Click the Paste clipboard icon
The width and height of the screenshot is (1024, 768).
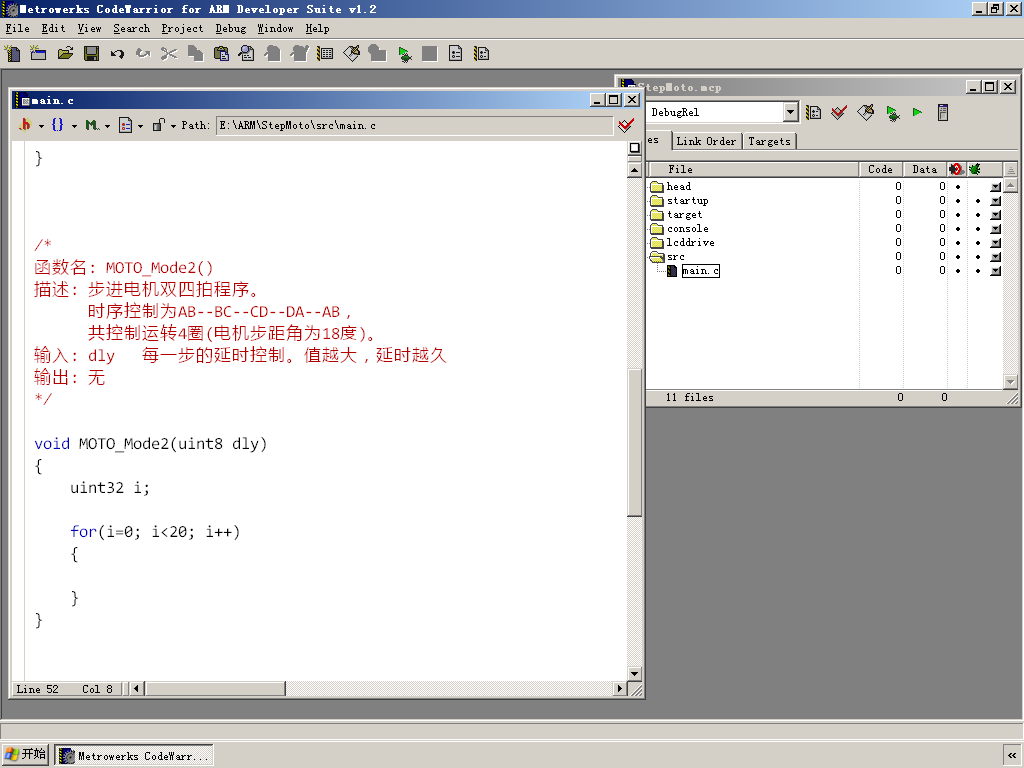coord(221,54)
